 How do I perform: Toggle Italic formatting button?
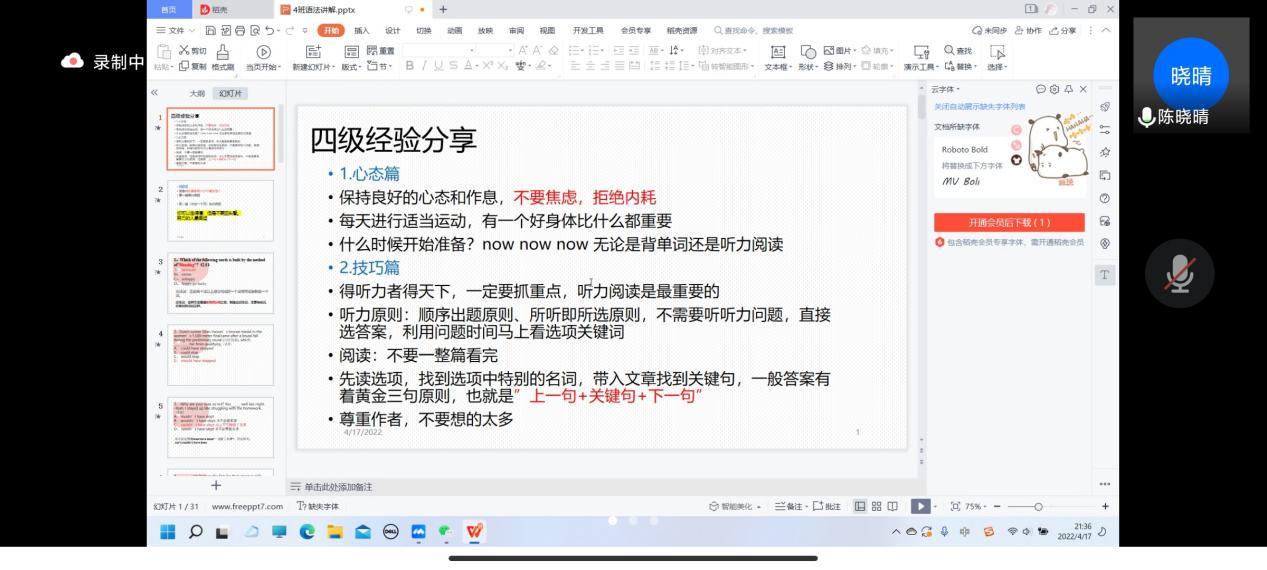424,66
